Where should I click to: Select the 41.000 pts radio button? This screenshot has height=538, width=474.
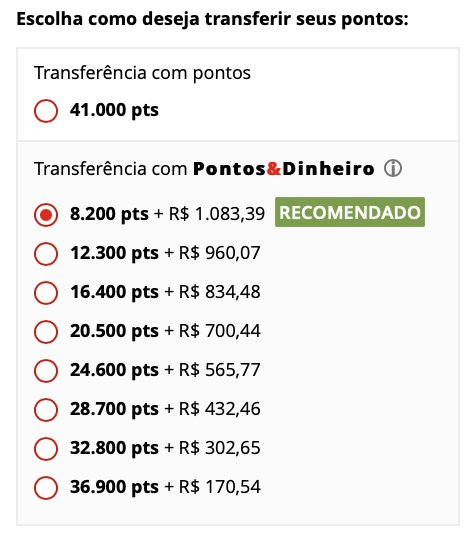pyautogui.click(x=46, y=111)
